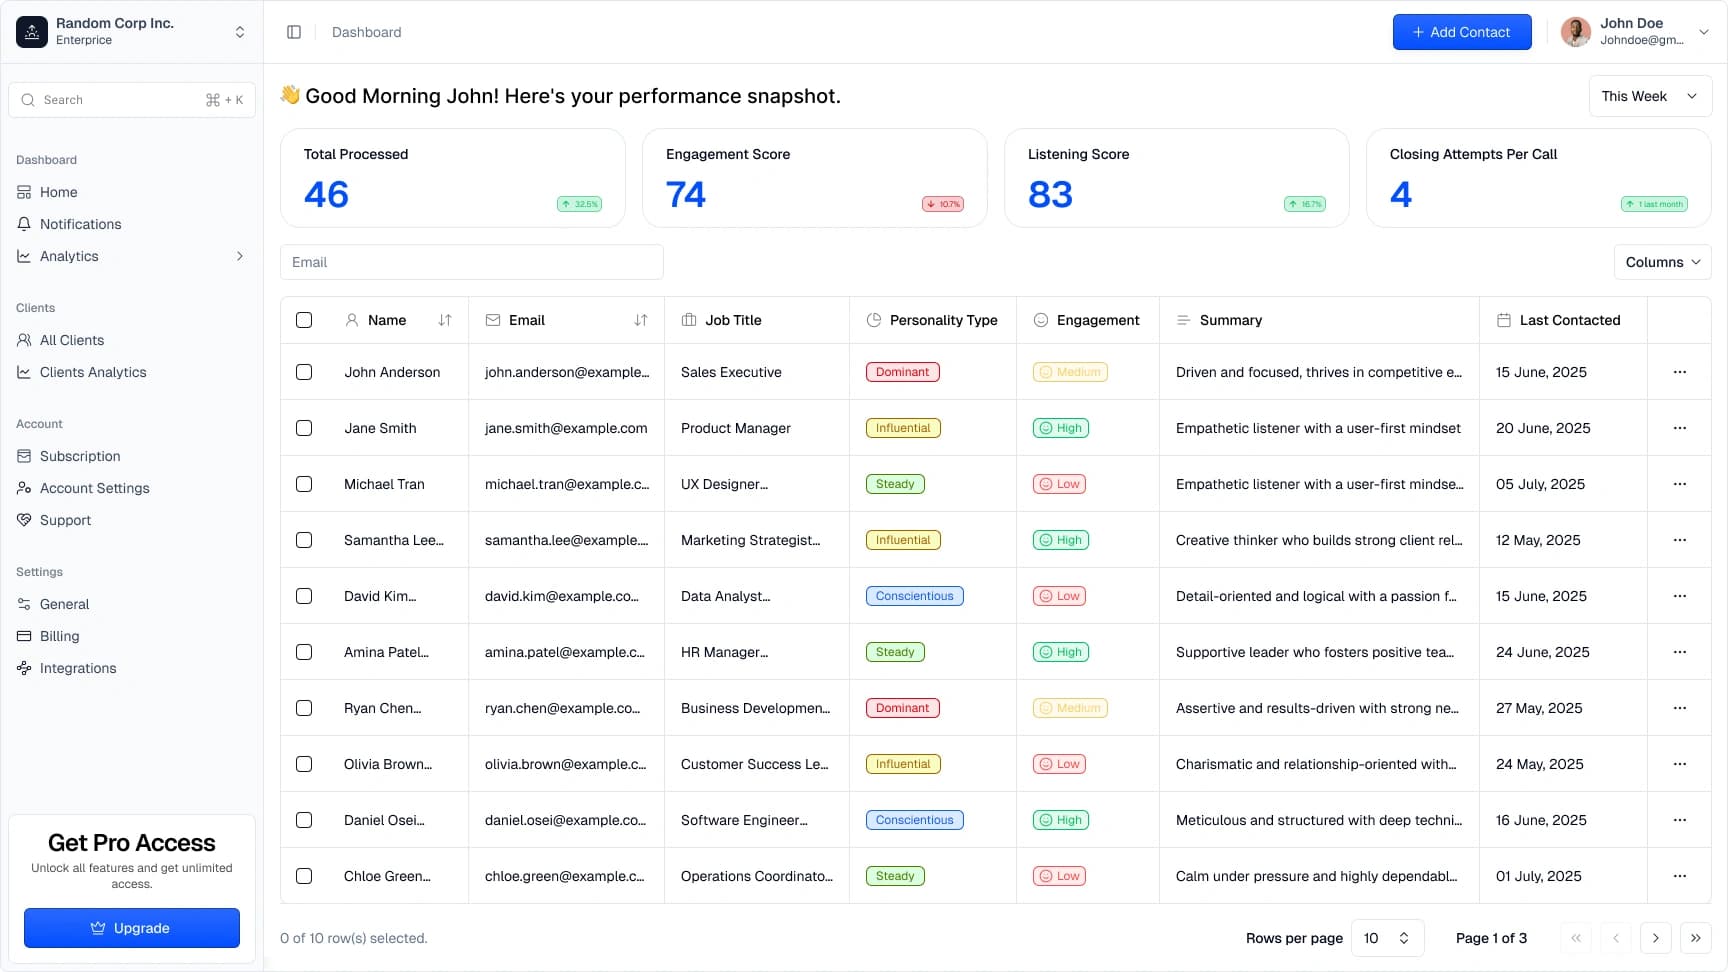Screen dimensions: 1728x972
Task: Jump to last page double arrow
Action: pos(1695,938)
